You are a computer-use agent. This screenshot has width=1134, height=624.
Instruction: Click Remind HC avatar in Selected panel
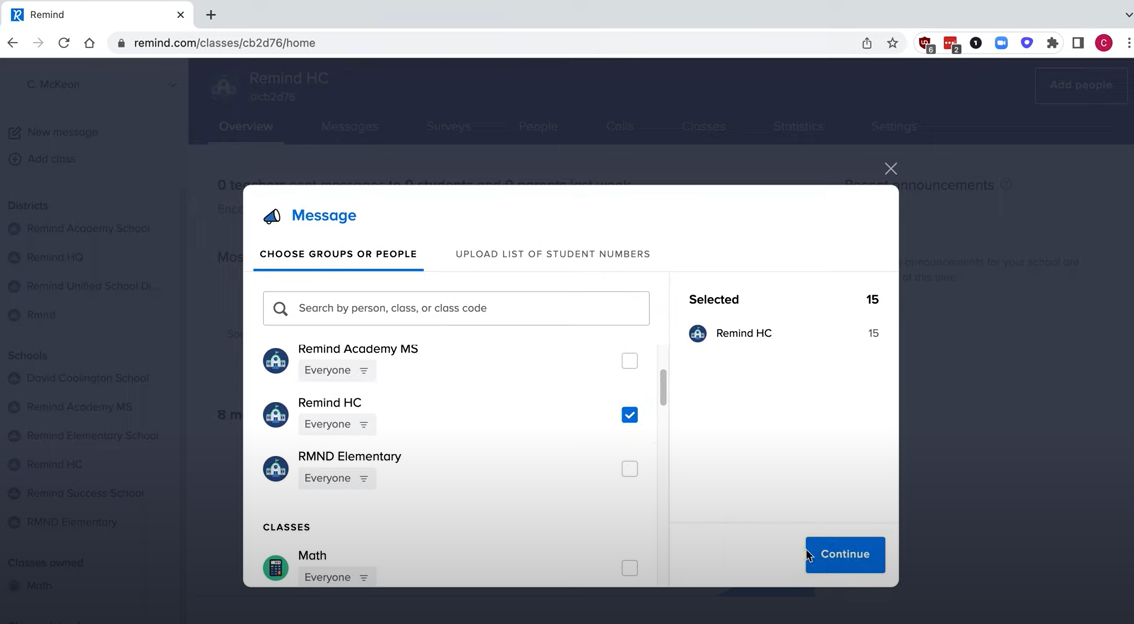[x=697, y=333]
